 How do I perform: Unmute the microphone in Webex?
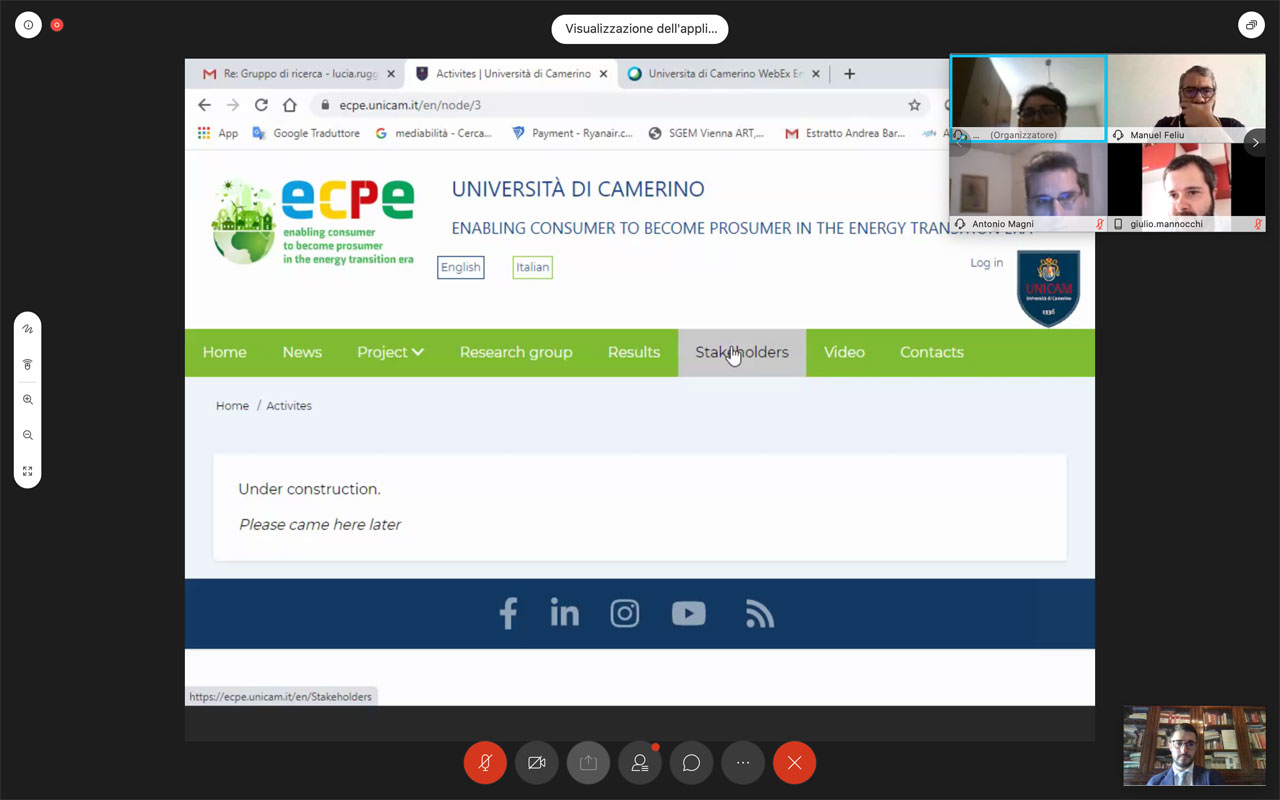(485, 763)
